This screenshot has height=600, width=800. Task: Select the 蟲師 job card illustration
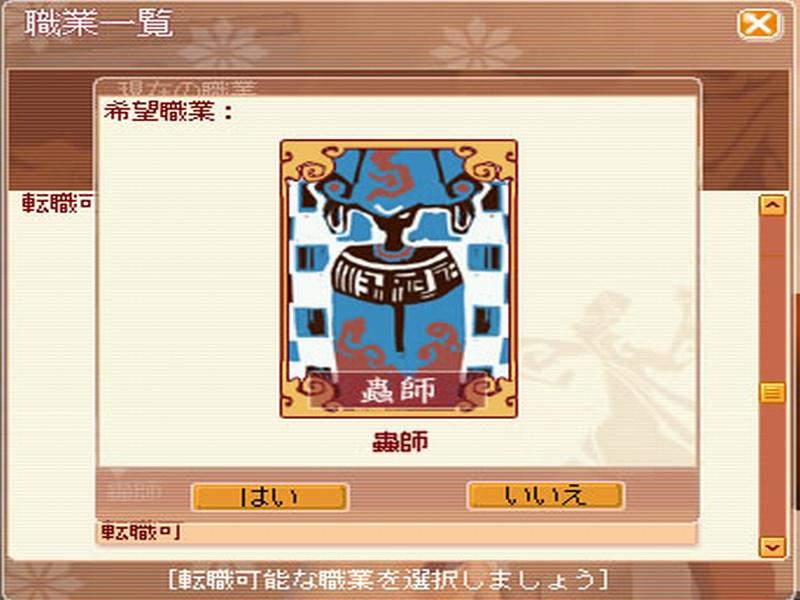tap(398, 279)
